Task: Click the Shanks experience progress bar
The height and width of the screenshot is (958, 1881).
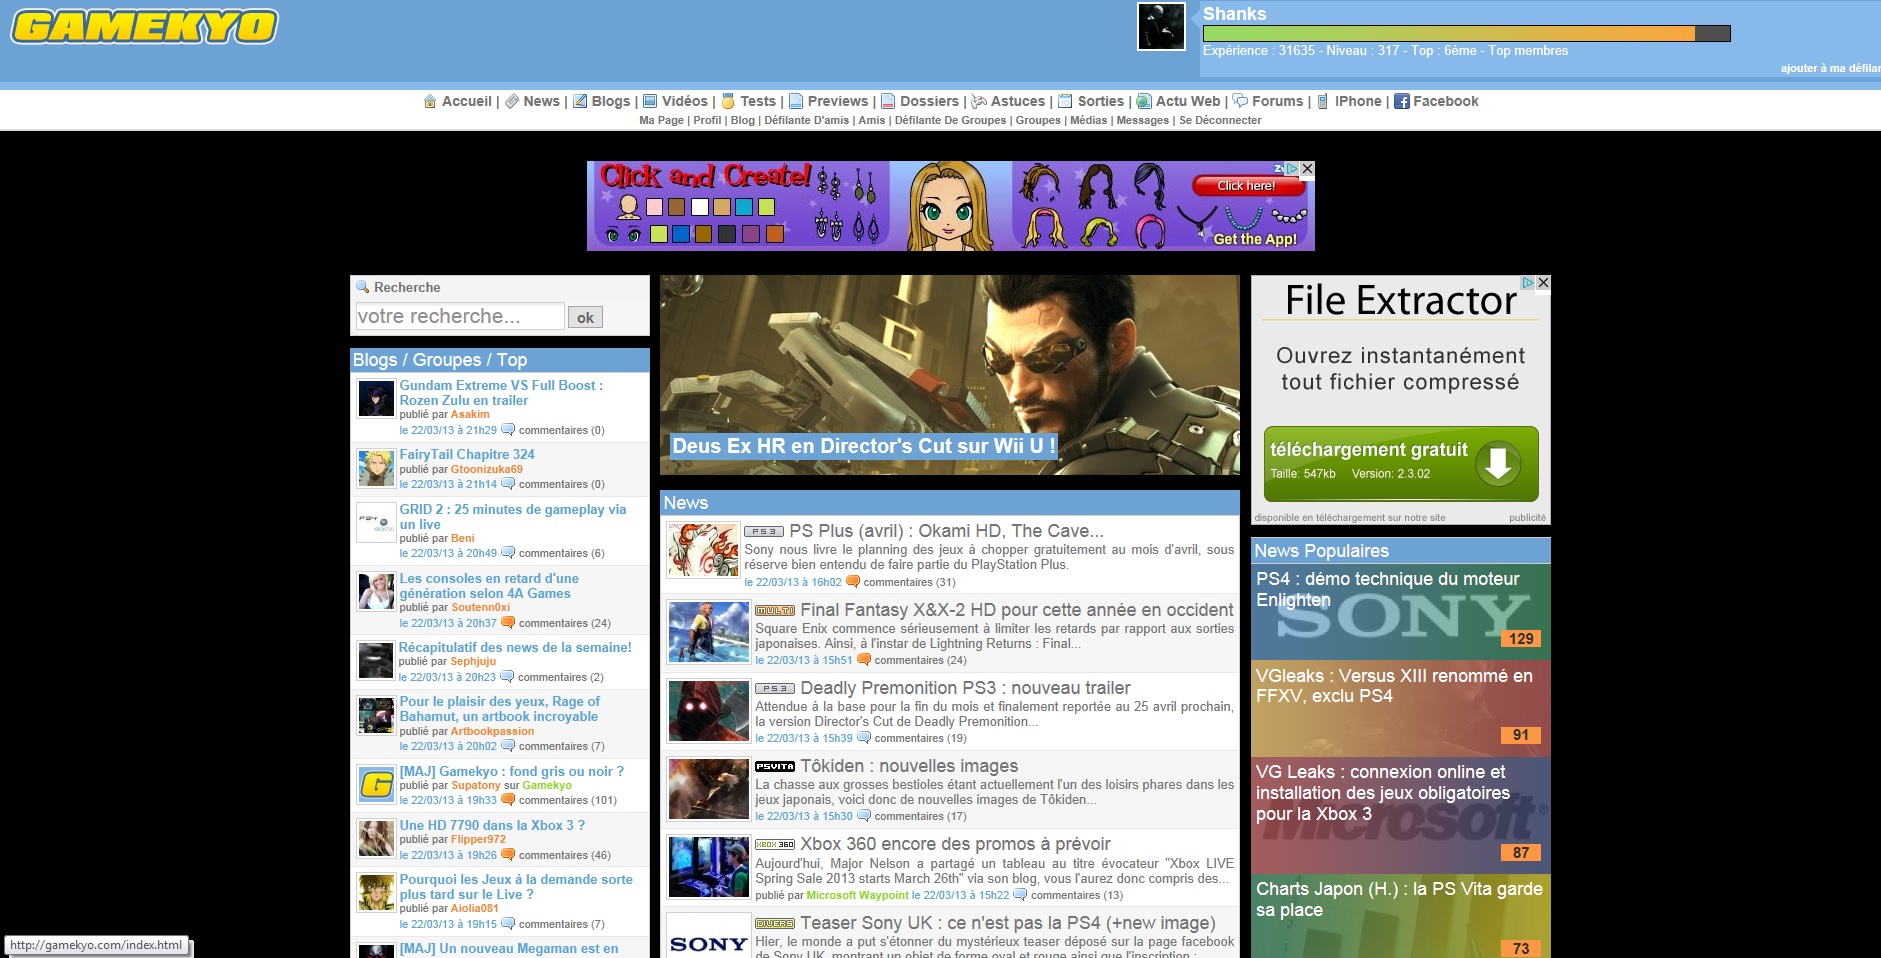Action: click(1466, 33)
